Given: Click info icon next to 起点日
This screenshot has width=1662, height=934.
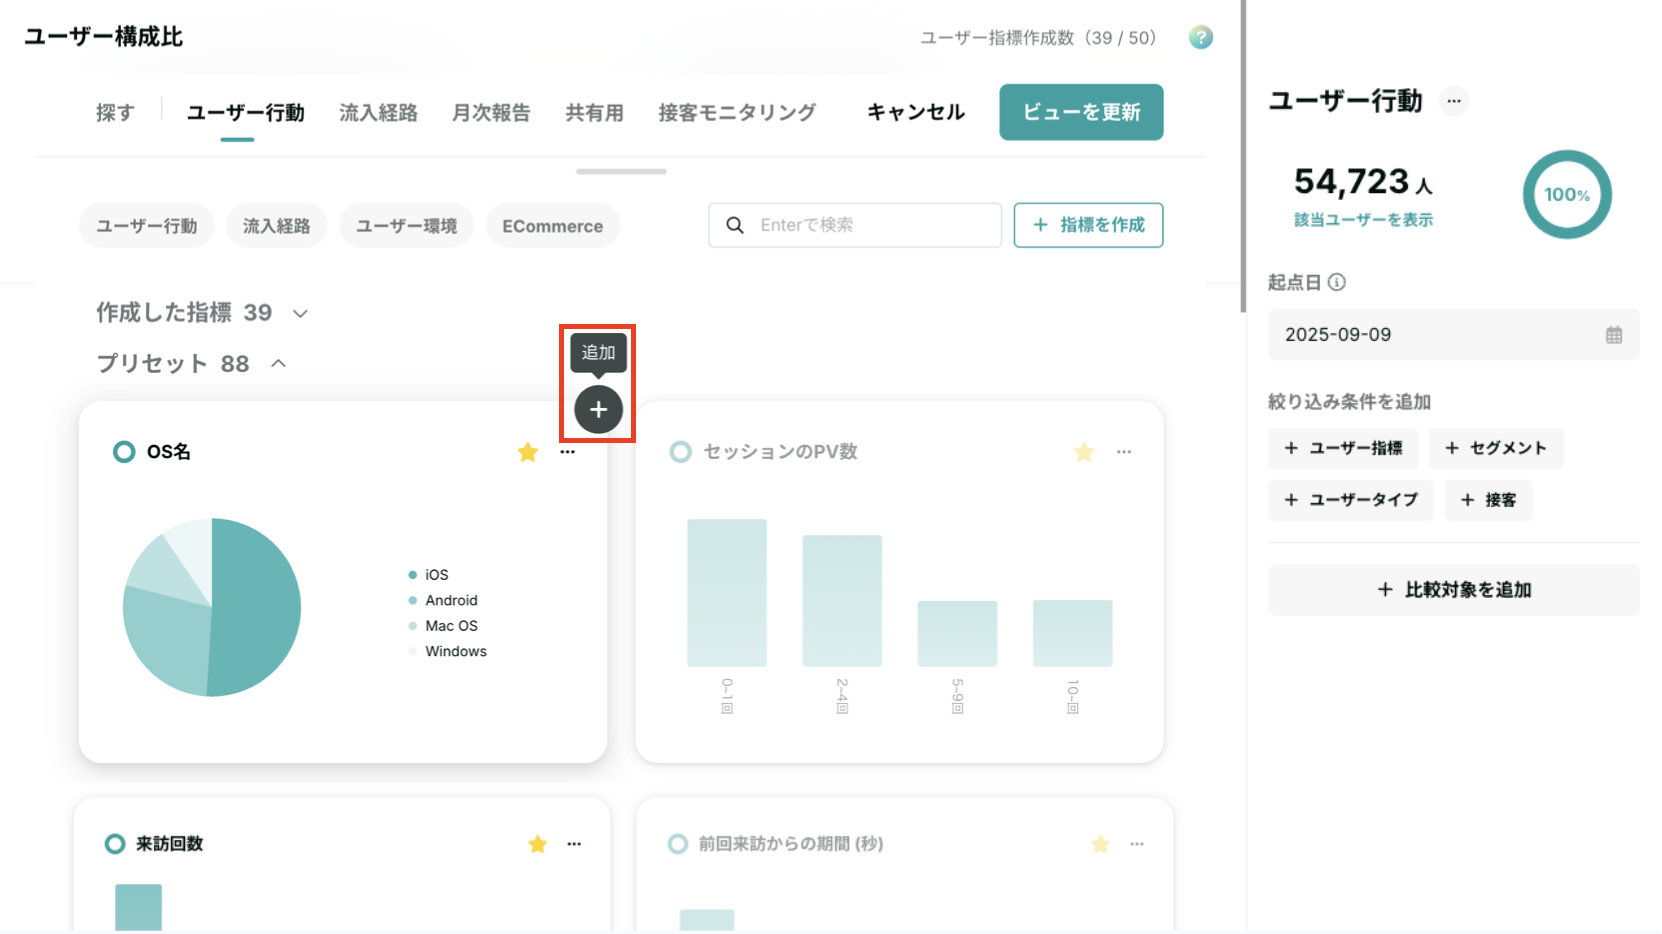Looking at the screenshot, I should pos(1337,282).
